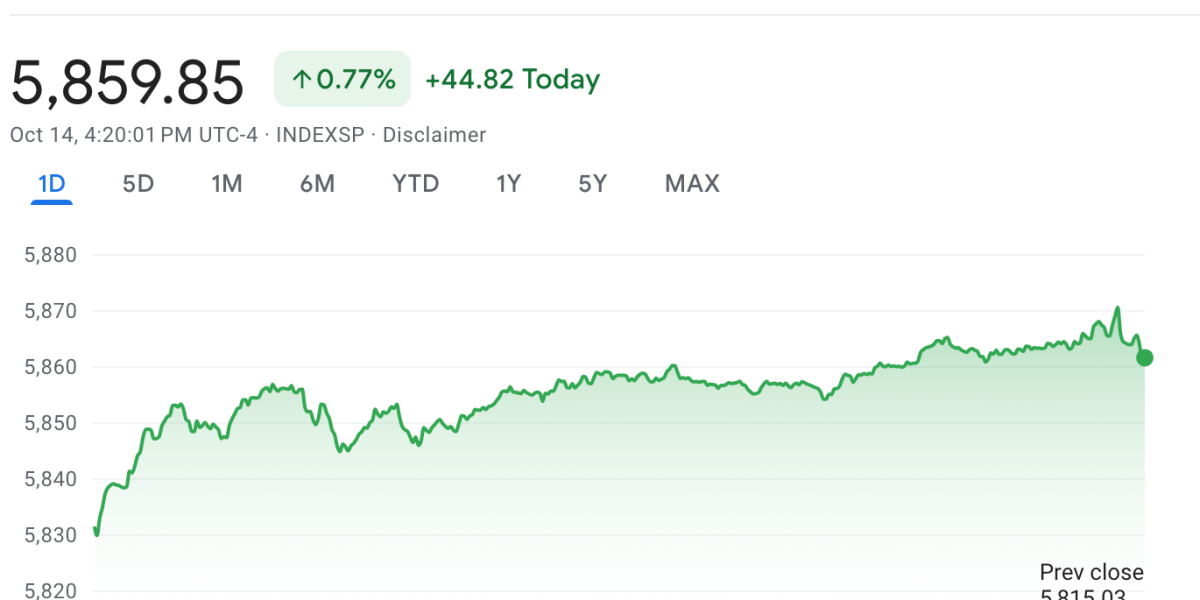Click the green up arrow in percent badge
The height and width of the screenshot is (600, 1200).
[301, 80]
